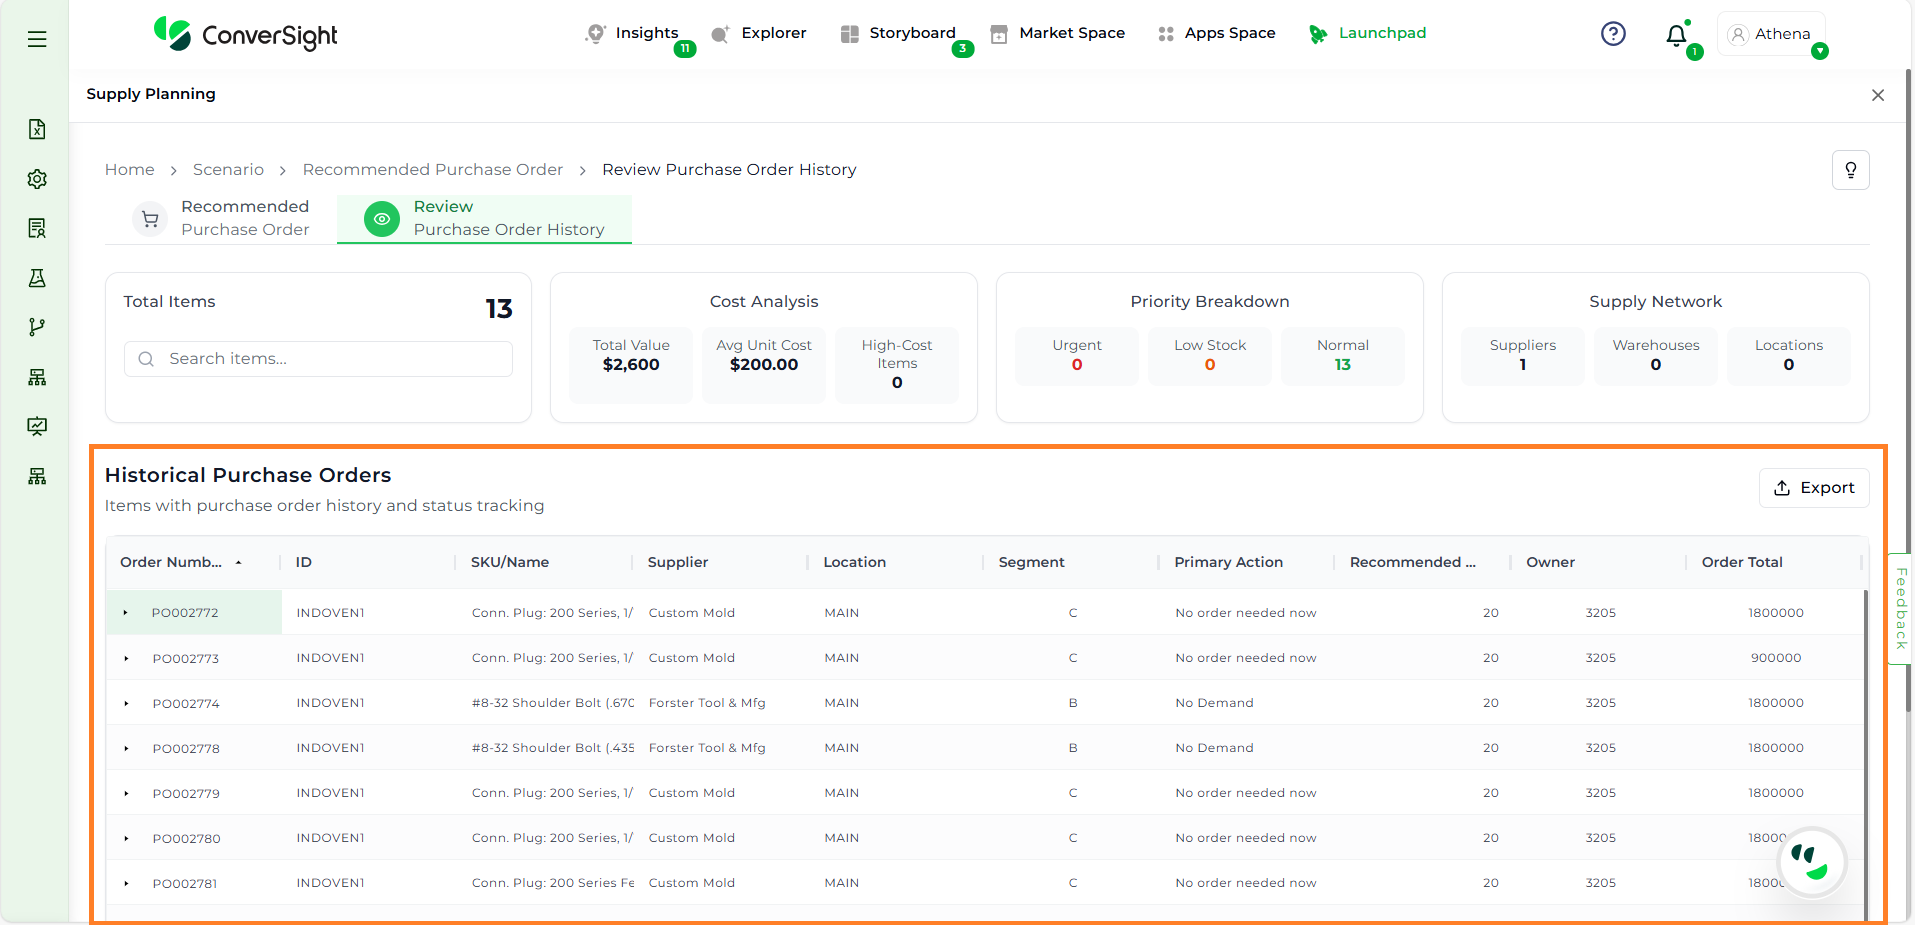Viewport: 1915px width, 925px height.
Task: Expand row for order PO002772
Action: [126, 613]
